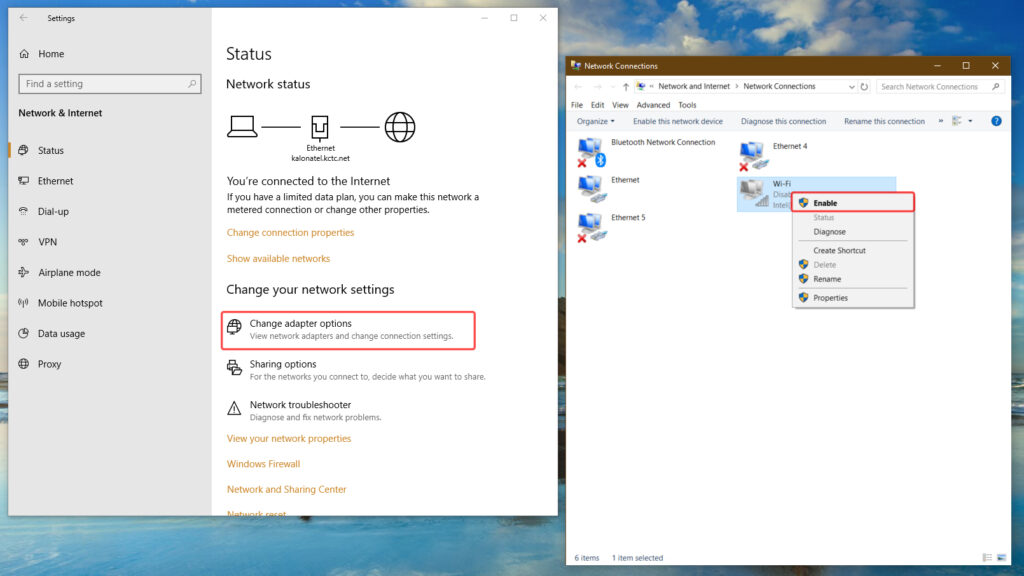
Task: Focus the Search Network Connections box
Action: (940, 87)
